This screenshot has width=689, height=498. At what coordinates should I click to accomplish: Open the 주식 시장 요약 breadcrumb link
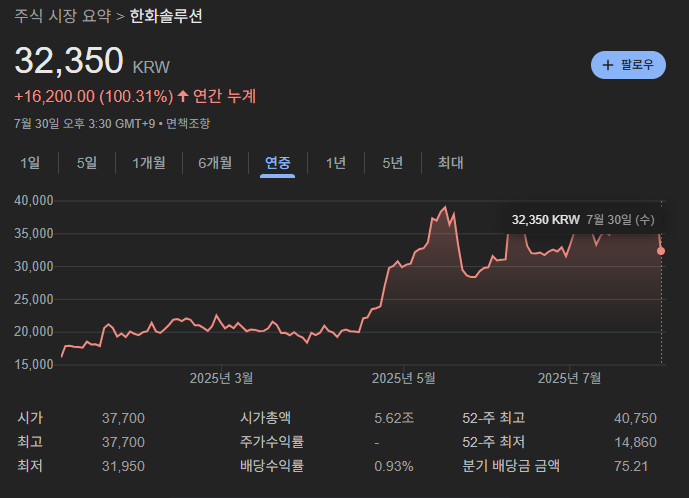[62, 16]
